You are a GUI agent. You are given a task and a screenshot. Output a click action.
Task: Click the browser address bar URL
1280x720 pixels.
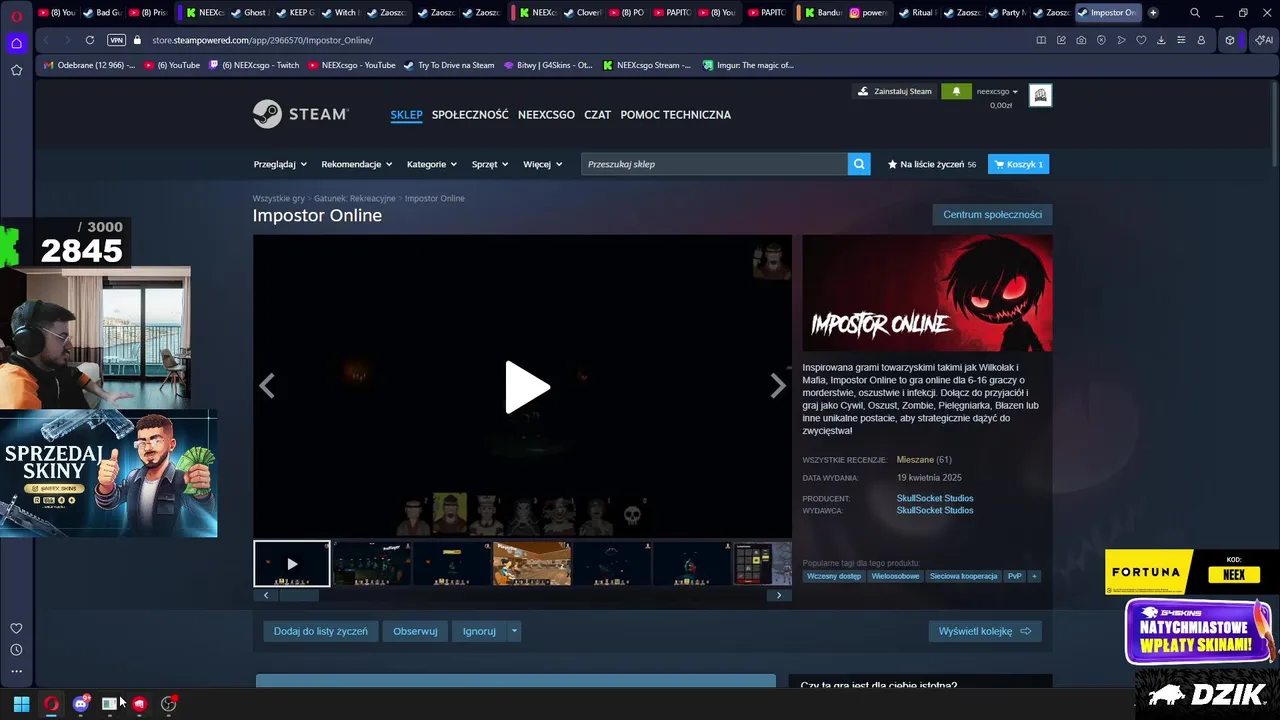[x=262, y=40]
